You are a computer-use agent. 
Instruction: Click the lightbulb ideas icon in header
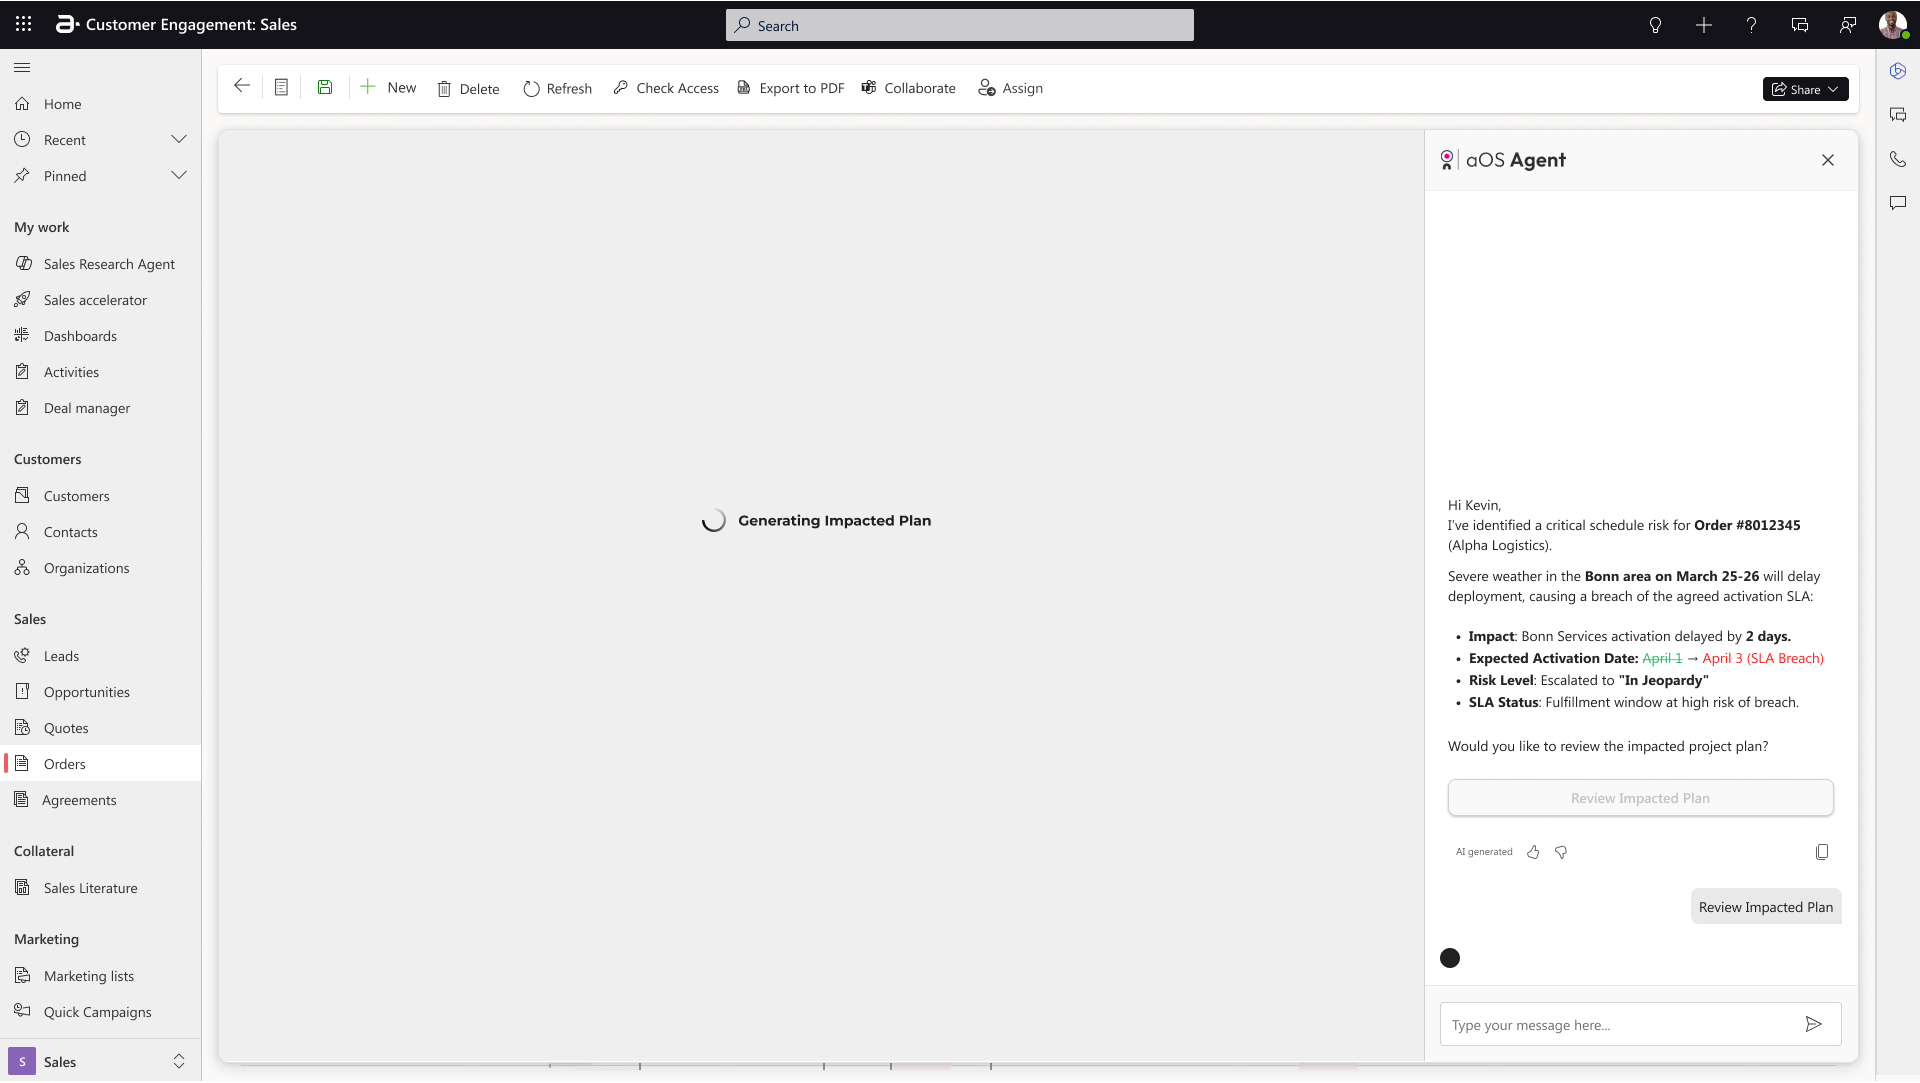pyautogui.click(x=1655, y=25)
